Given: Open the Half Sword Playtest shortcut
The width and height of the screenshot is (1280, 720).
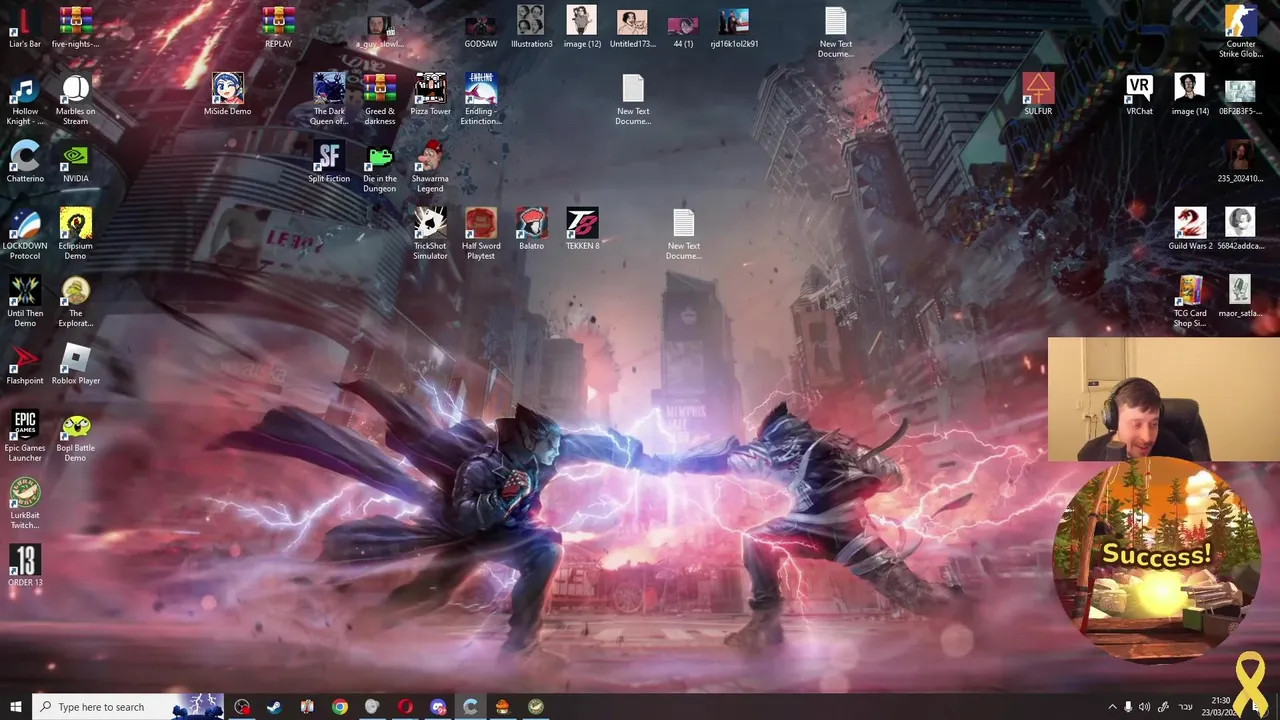Looking at the screenshot, I should [481, 233].
